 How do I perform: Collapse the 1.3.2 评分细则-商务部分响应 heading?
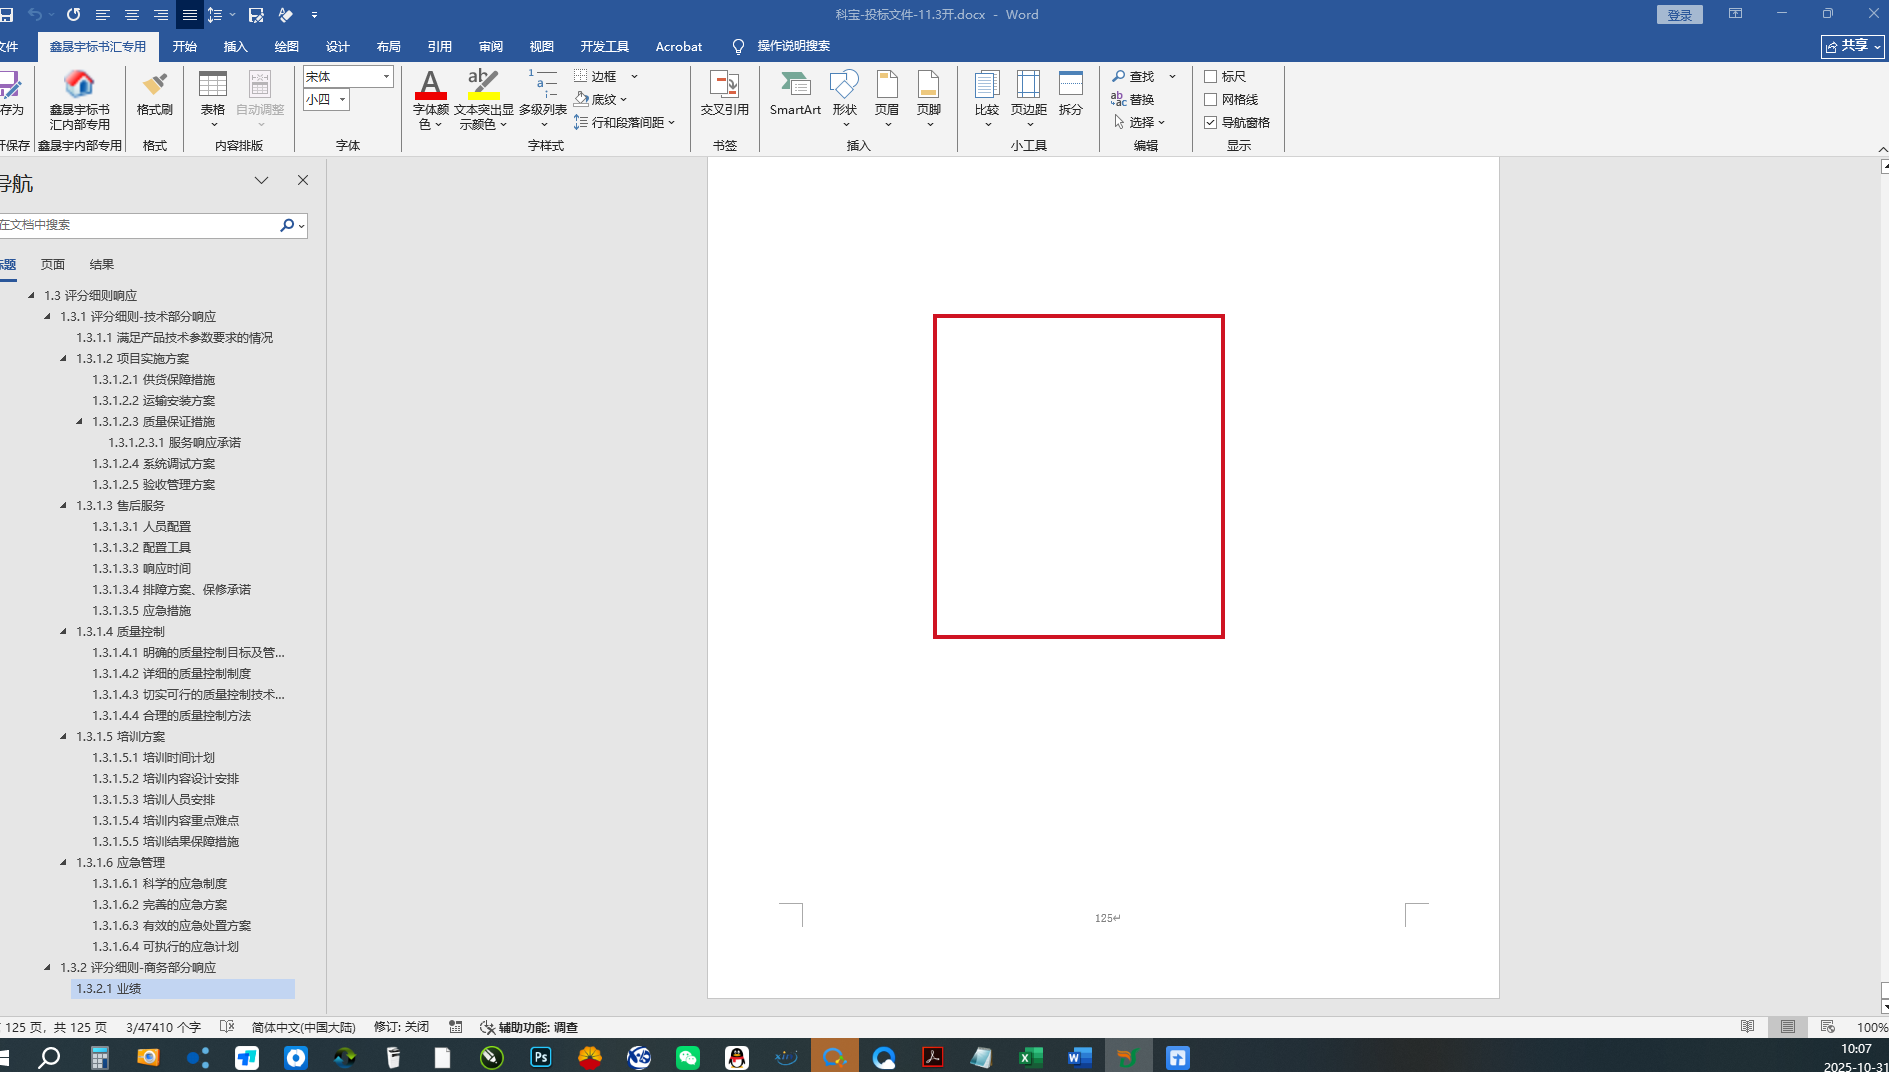point(48,967)
